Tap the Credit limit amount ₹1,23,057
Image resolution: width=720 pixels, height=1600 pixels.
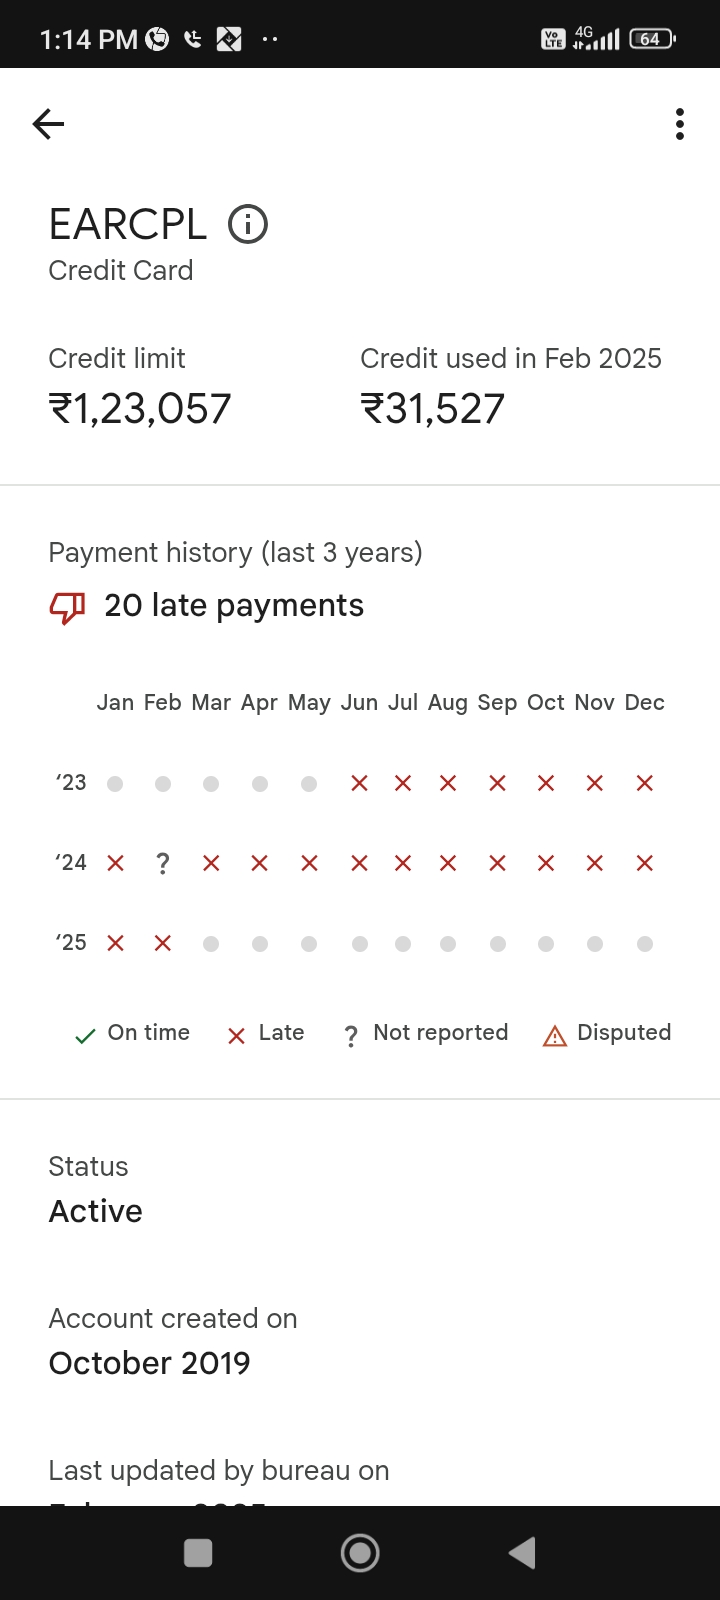click(140, 409)
